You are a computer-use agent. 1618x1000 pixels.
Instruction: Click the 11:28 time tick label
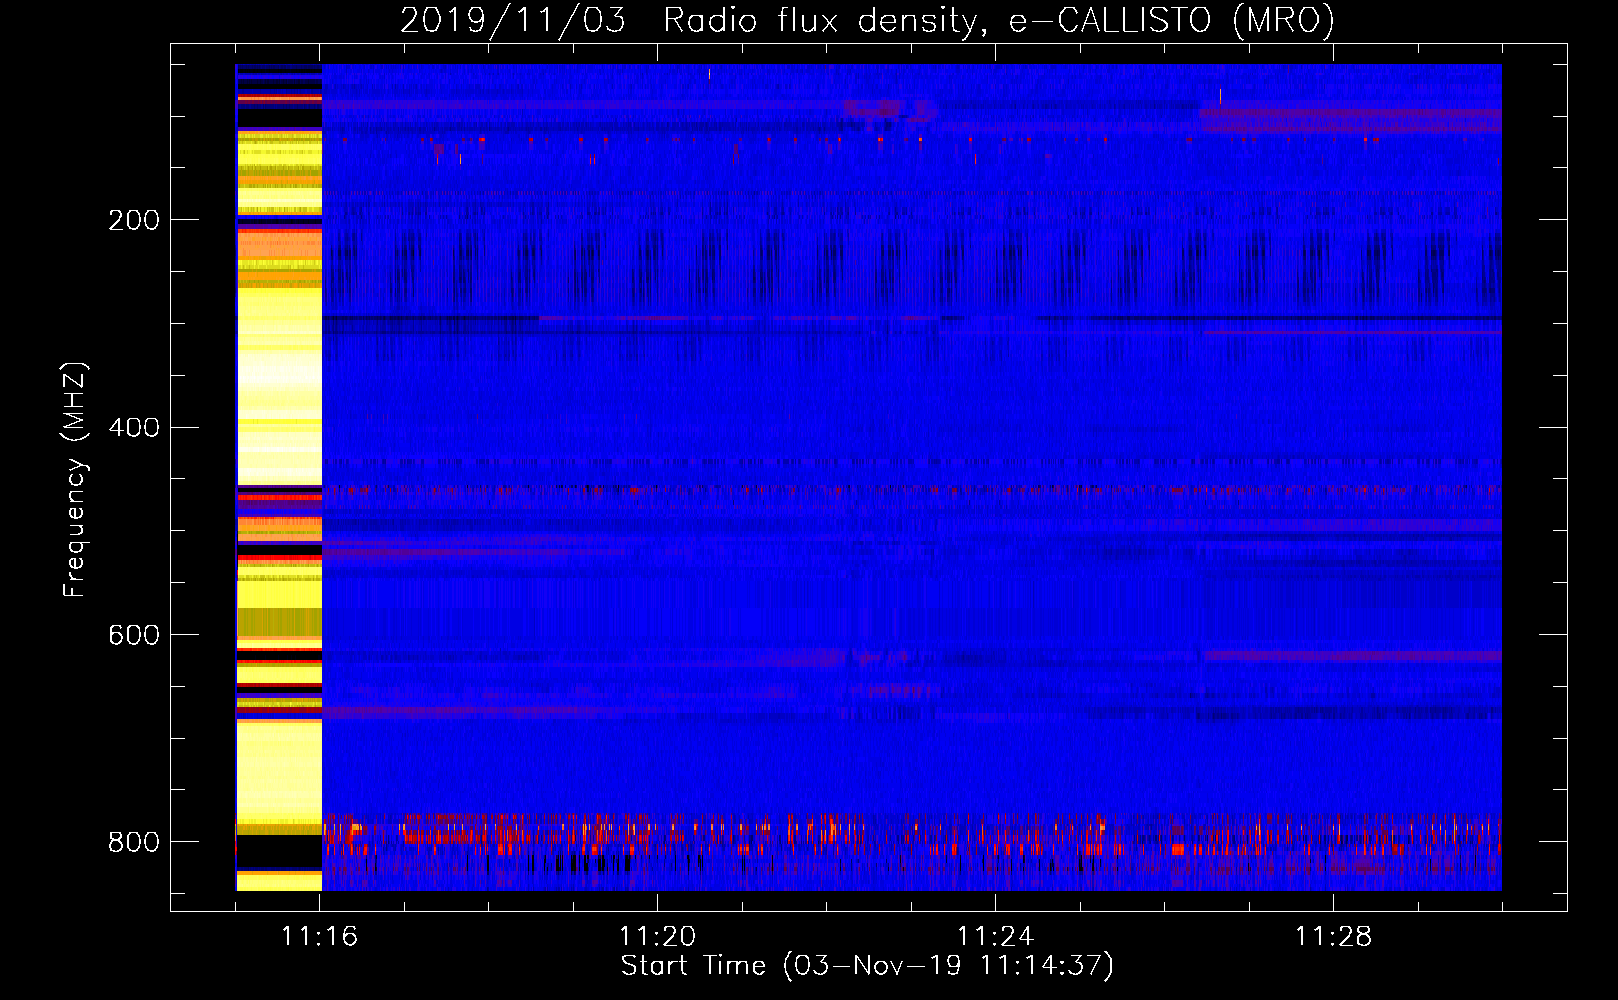(1333, 936)
